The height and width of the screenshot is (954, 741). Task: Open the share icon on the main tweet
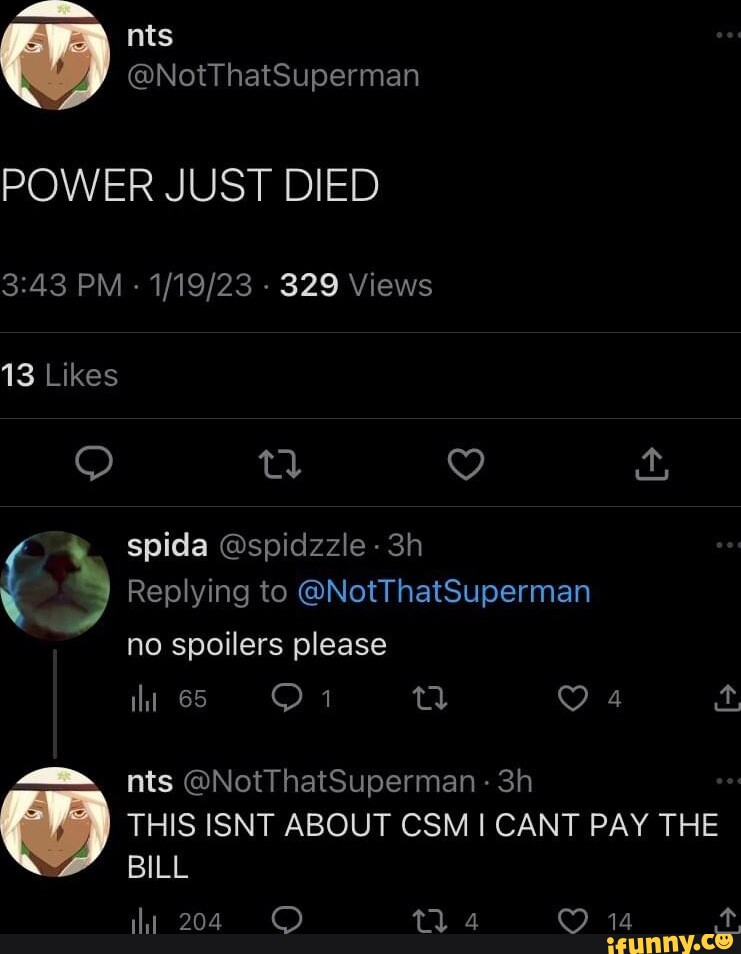pyautogui.click(x=651, y=463)
